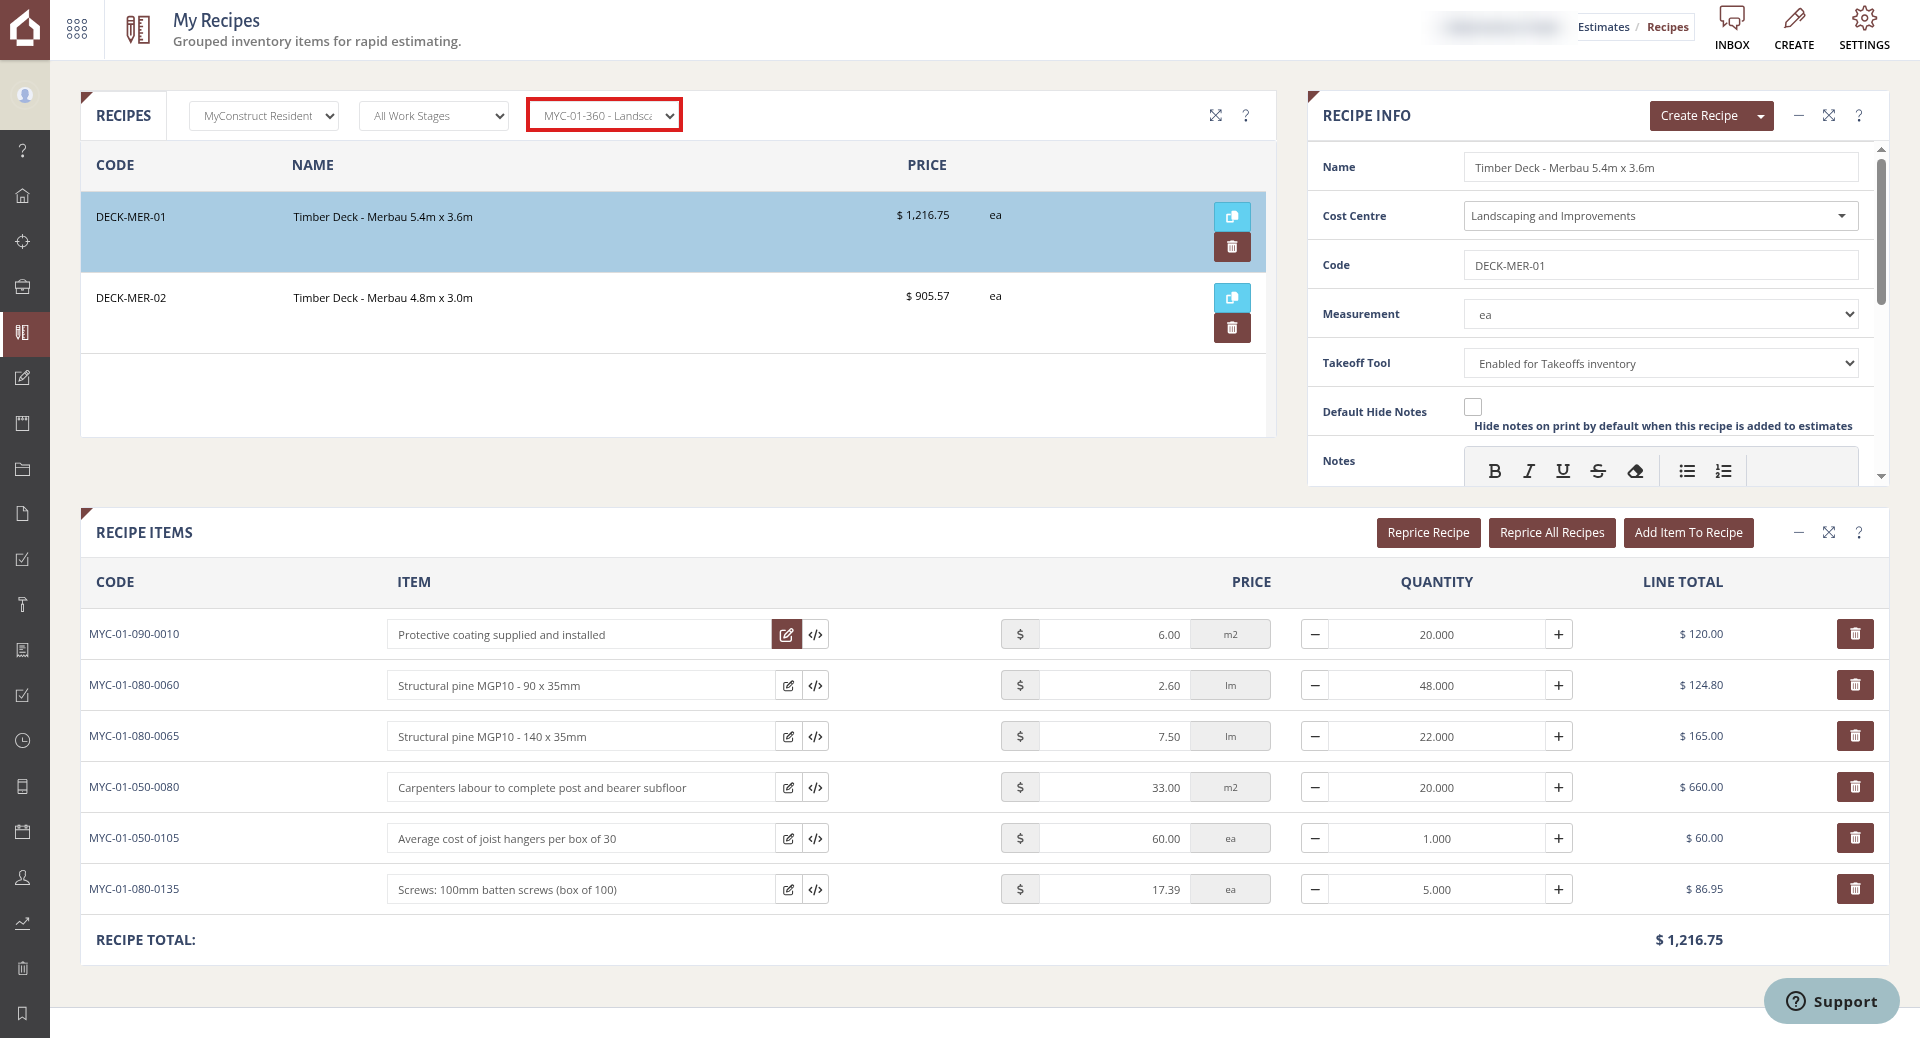Select the DECK-MER-02 recipe row
Viewport: 1920px width, 1038px height.
tap(673, 313)
